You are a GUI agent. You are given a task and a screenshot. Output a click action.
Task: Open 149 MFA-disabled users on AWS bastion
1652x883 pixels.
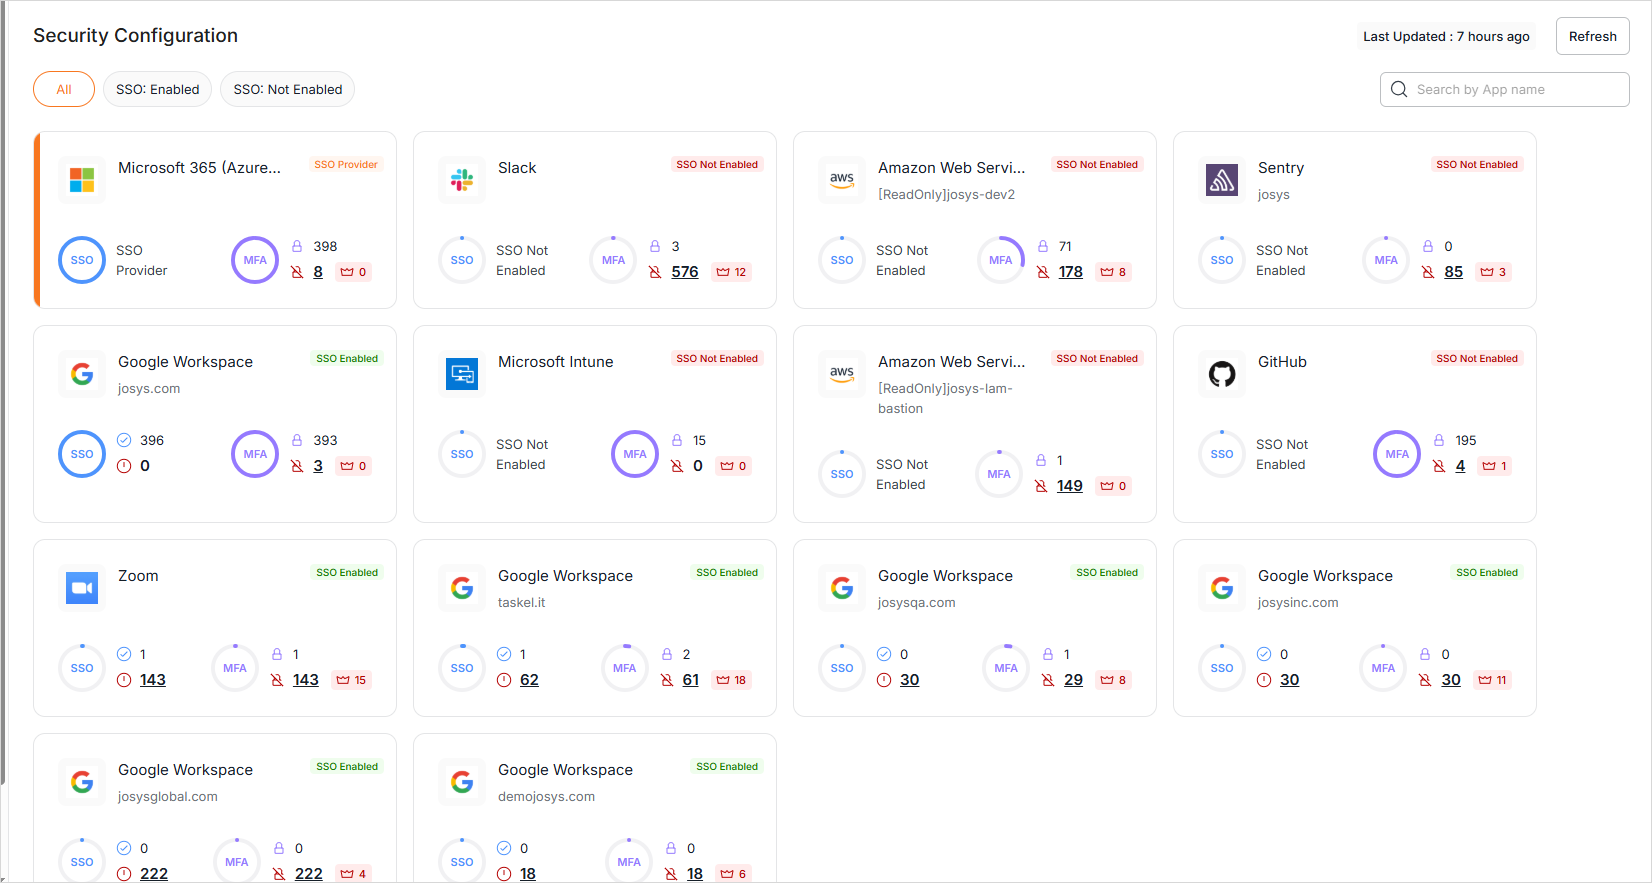[1070, 486]
